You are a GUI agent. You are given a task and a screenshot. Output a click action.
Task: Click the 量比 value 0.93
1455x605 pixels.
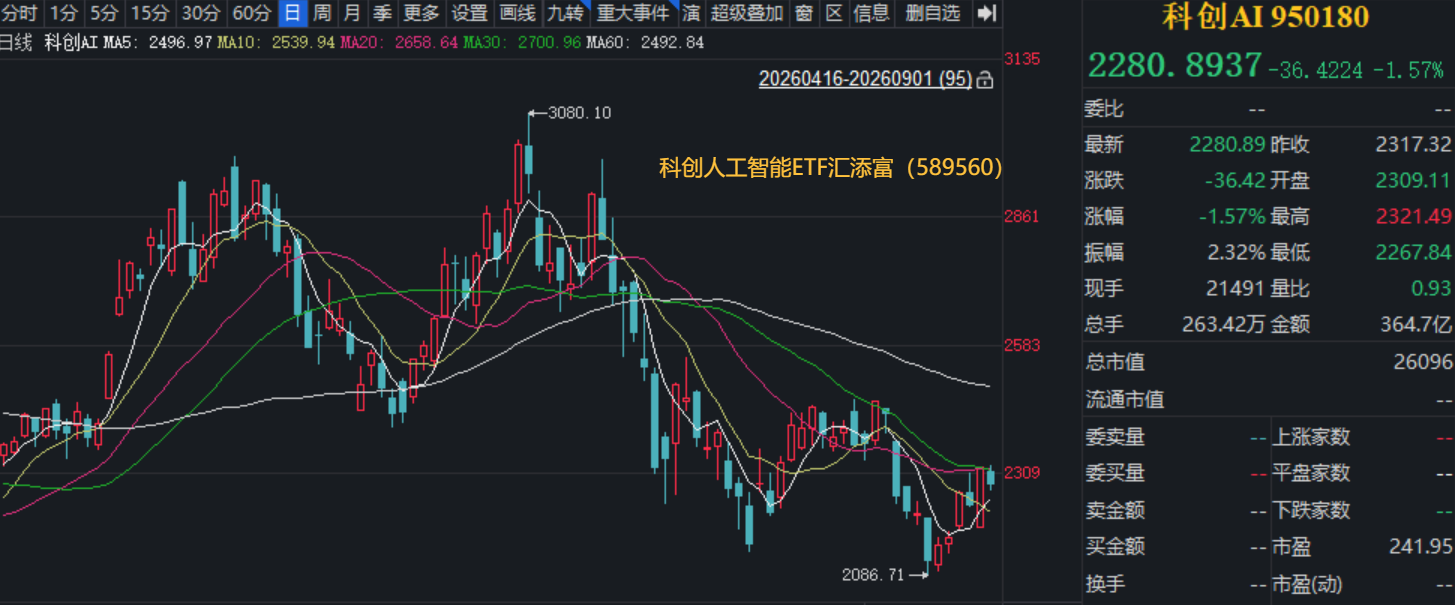coord(1433,289)
